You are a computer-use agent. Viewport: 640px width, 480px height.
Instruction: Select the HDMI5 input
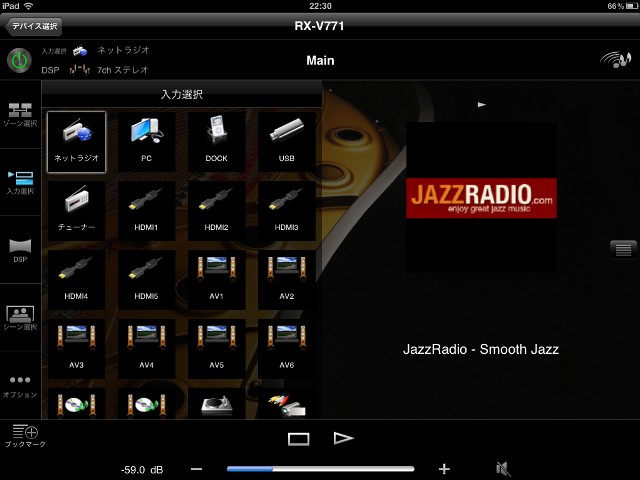pyautogui.click(x=147, y=280)
